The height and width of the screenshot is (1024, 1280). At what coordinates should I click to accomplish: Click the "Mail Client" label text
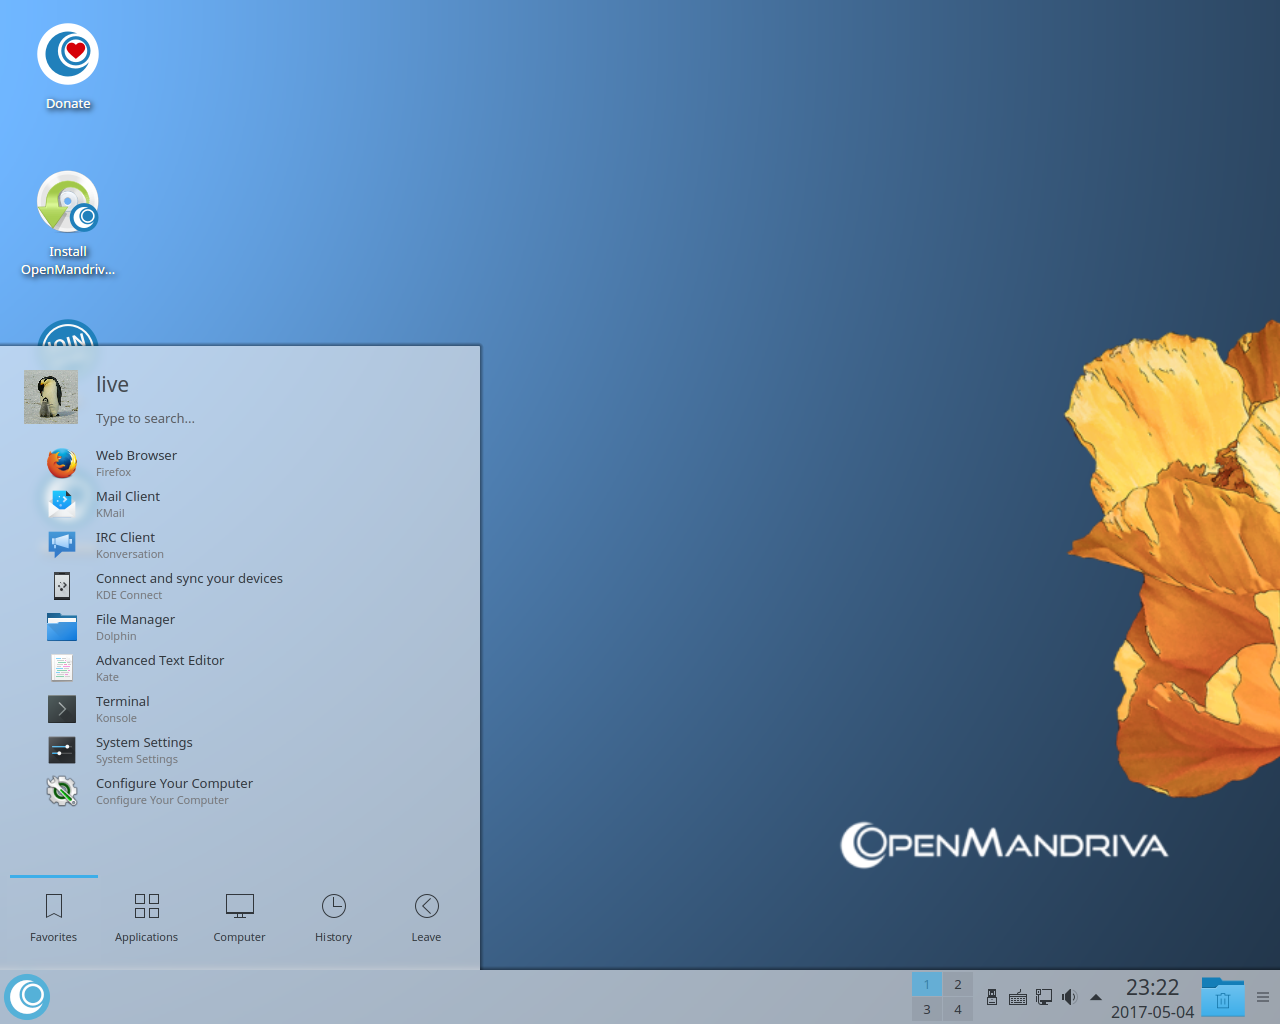[x=128, y=496]
